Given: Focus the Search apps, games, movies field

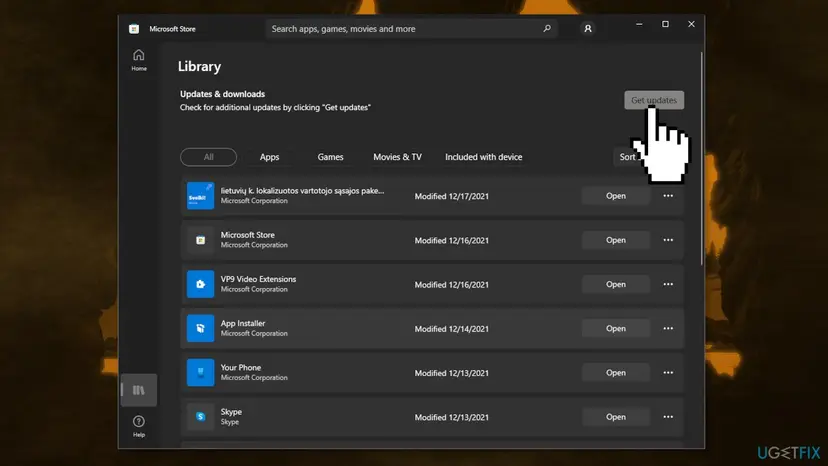Looking at the screenshot, I should (x=411, y=29).
